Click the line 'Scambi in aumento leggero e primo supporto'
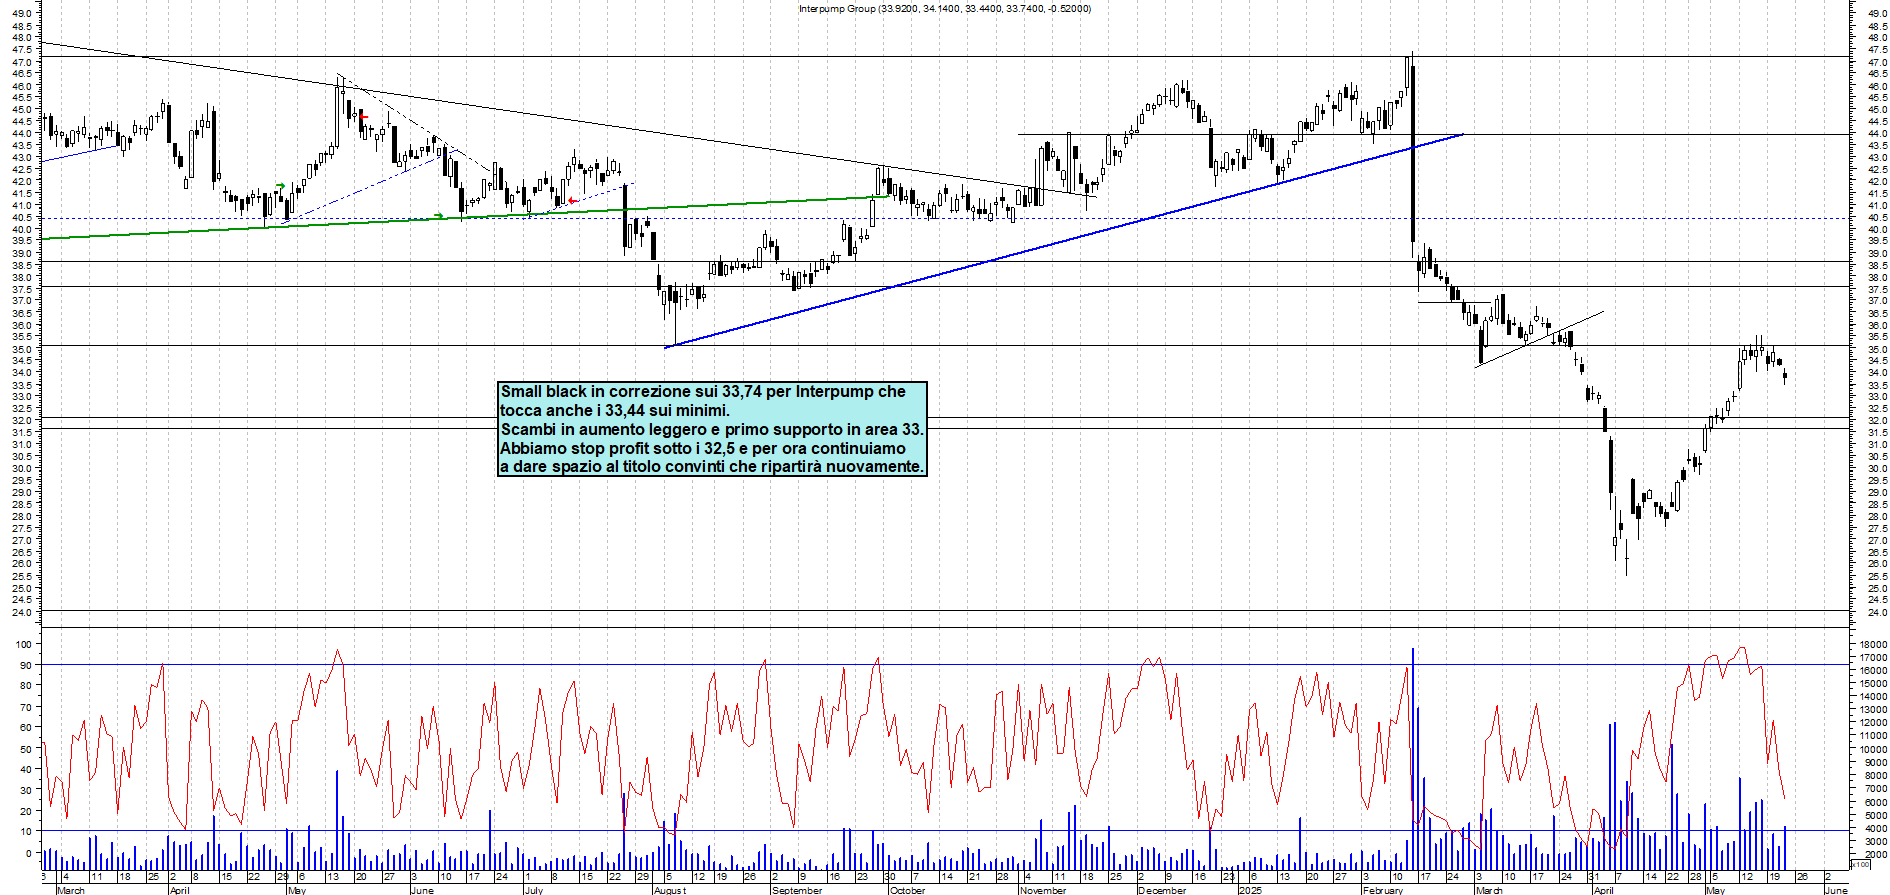This screenshot has height=895, width=1890. (673, 430)
